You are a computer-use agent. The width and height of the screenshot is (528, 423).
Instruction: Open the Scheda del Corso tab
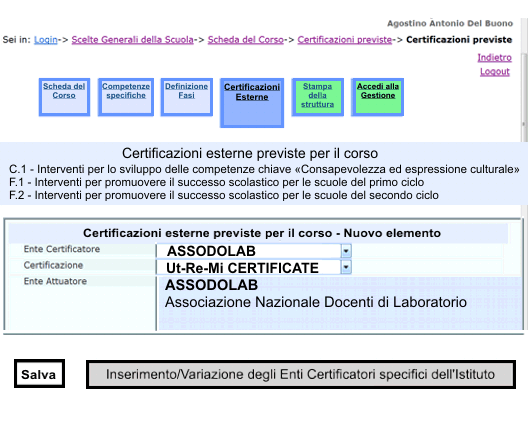pos(64,97)
